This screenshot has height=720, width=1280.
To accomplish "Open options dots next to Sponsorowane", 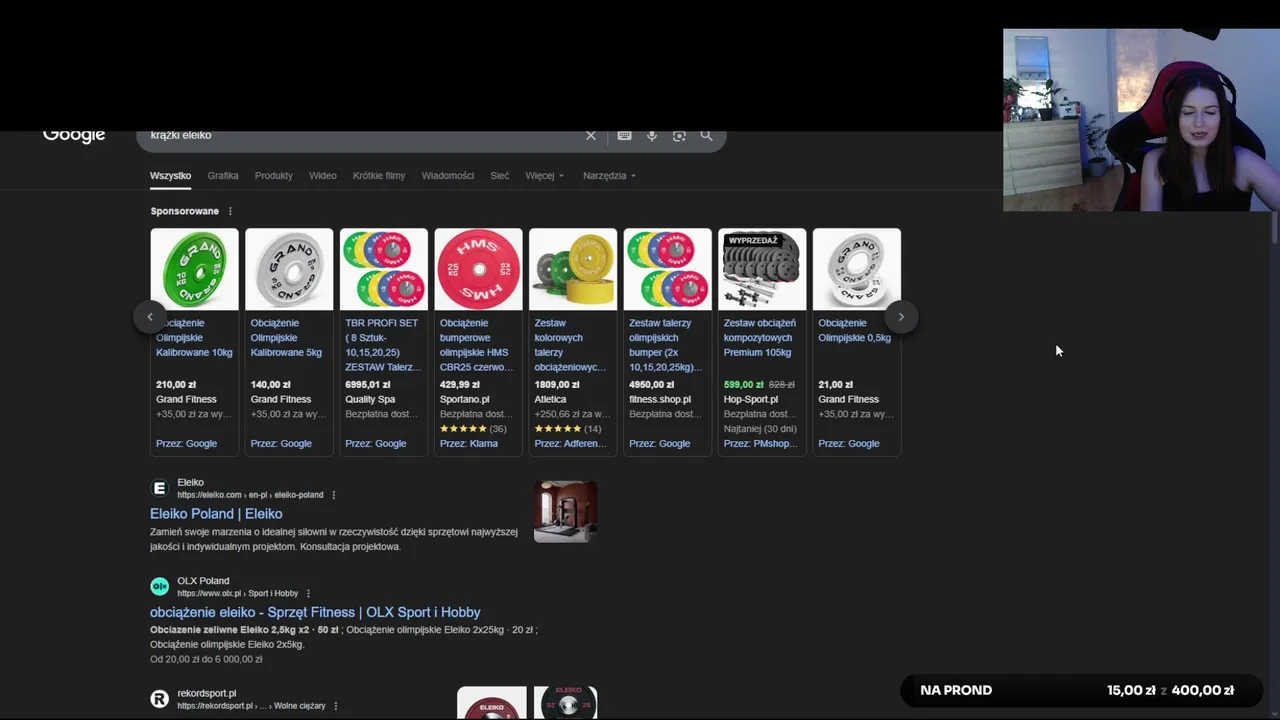I will (230, 211).
